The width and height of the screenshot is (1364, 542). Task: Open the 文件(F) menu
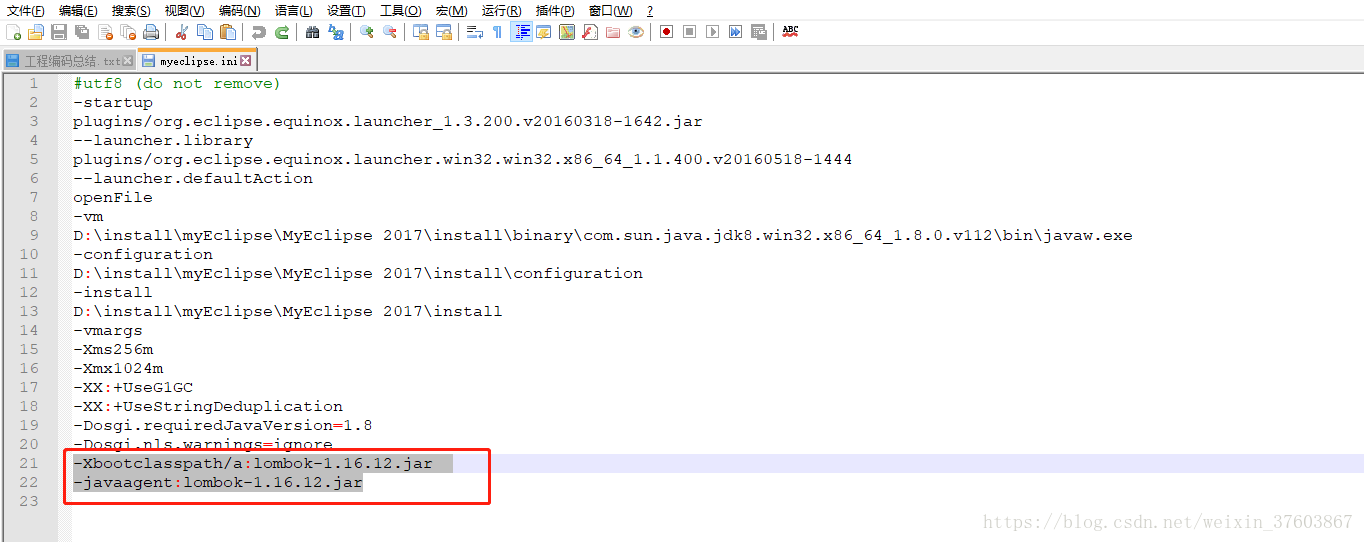(26, 10)
